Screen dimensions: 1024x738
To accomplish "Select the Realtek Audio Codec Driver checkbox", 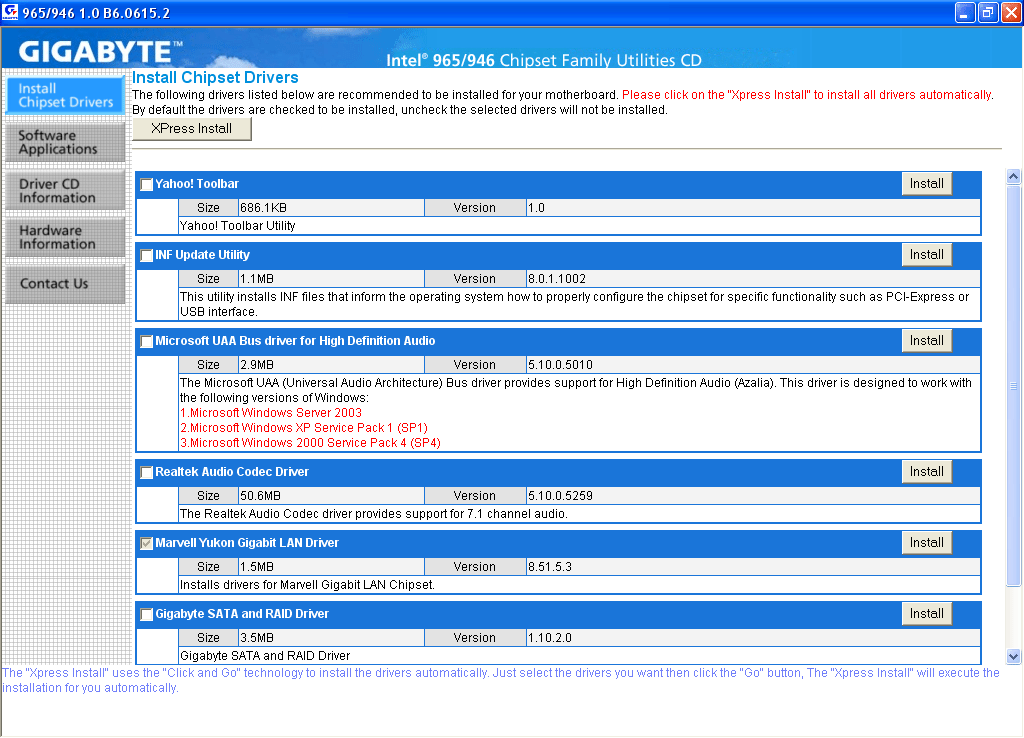I will pos(147,473).
